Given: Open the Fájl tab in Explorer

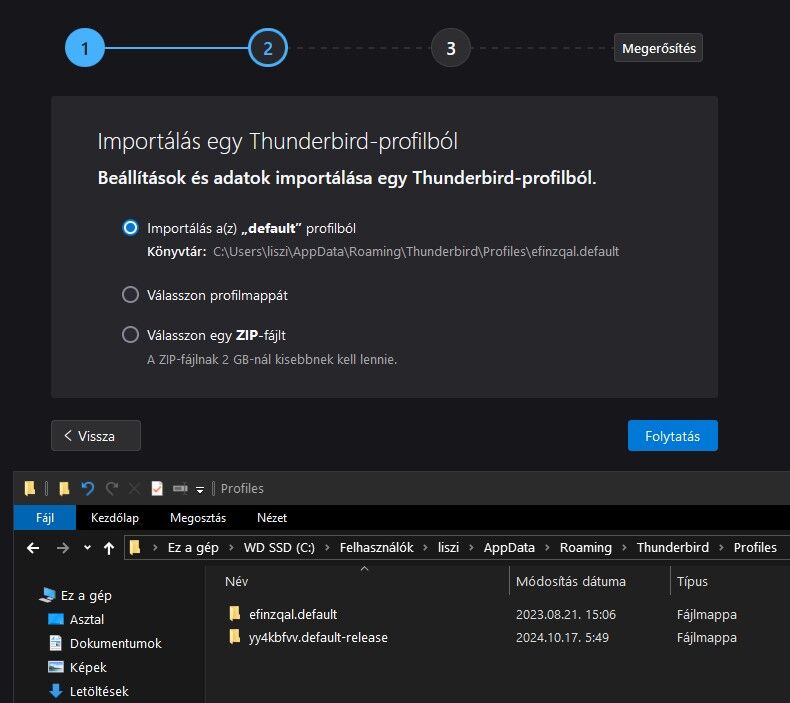Looking at the screenshot, I should click(x=45, y=518).
